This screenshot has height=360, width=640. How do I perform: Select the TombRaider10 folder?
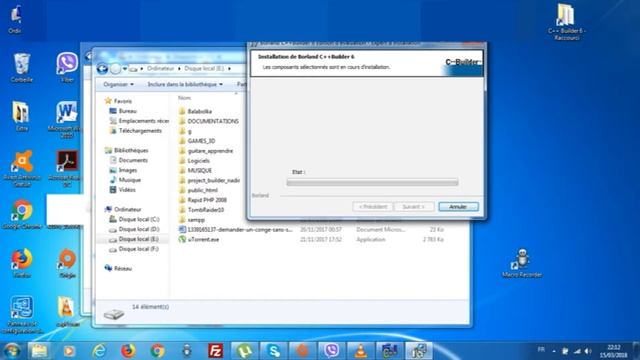coord(201,209)
